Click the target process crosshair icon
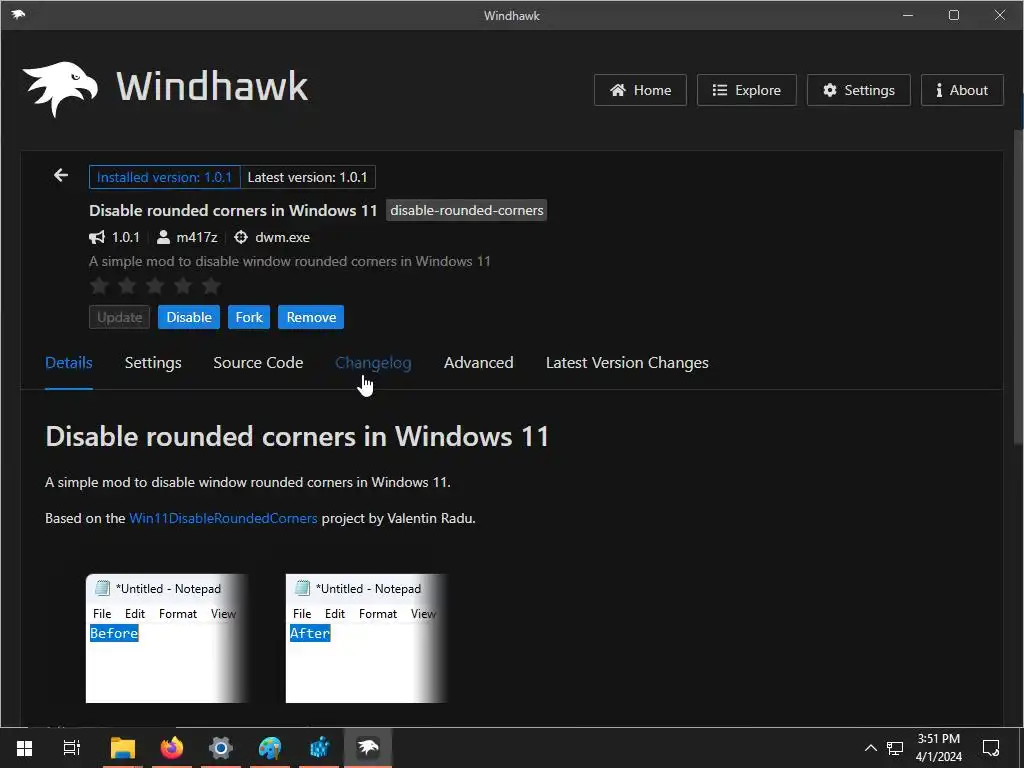The width and height of the screenshot is (1024, 768). coord(241,237)
